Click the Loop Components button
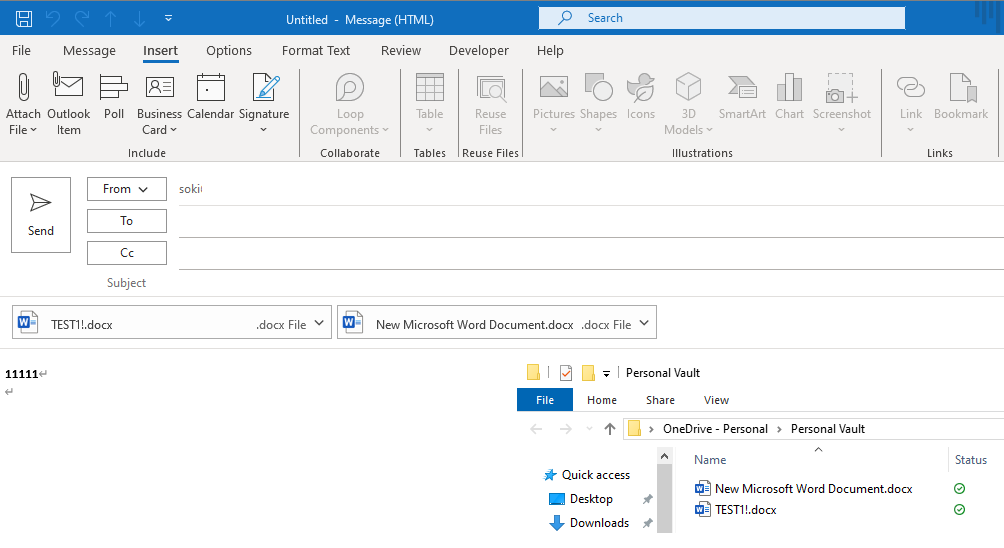 pyautogui.click(x=350, y=104)
